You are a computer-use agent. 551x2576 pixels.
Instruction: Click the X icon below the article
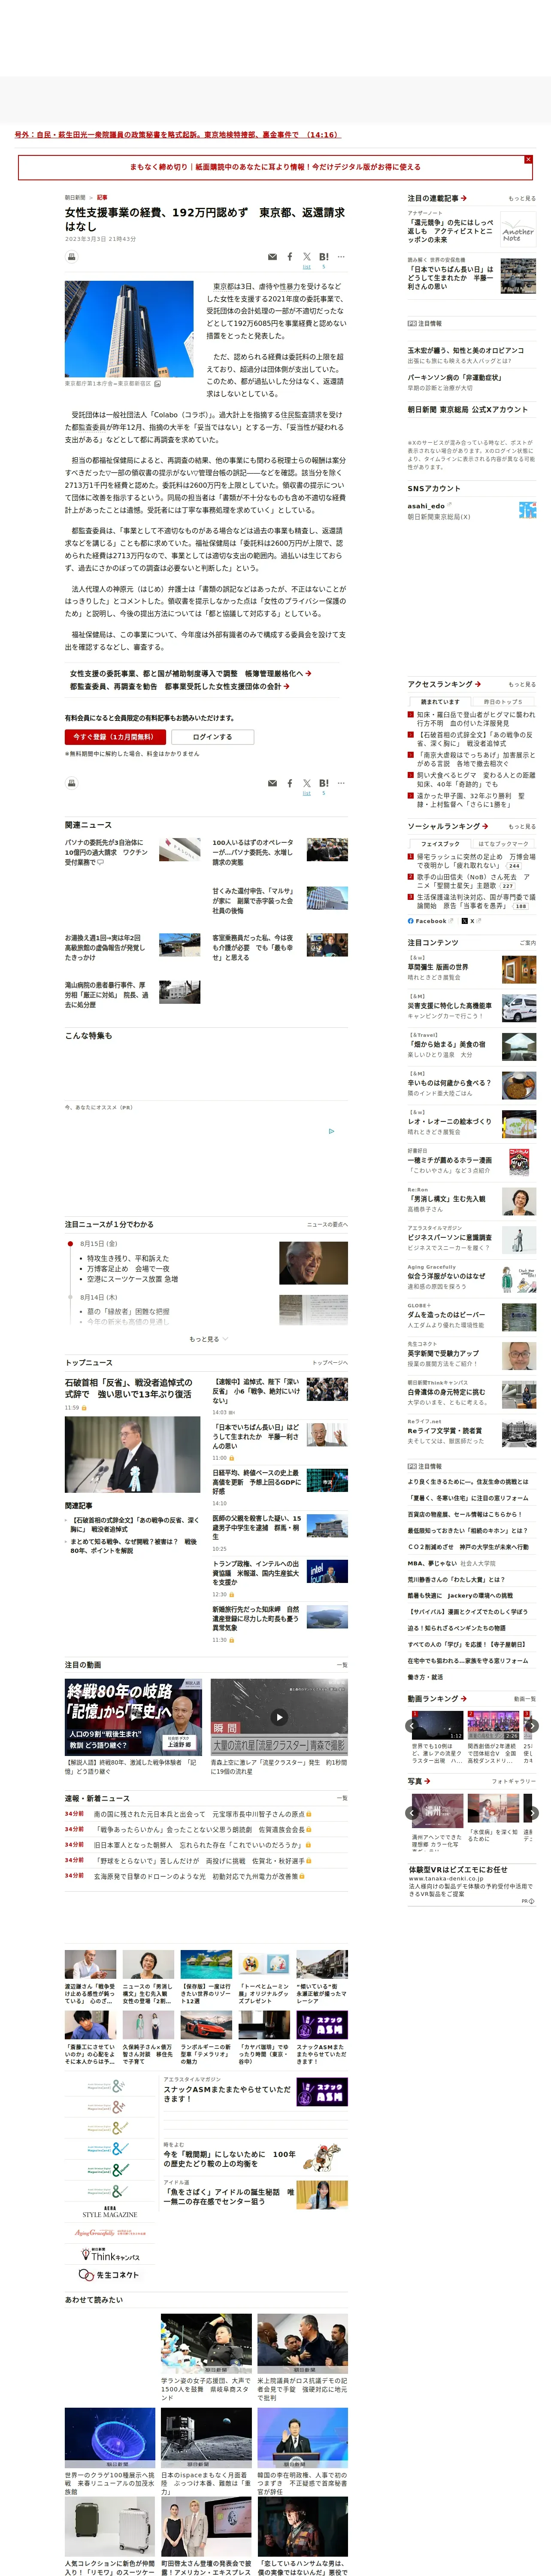click(x=307, y=783)
